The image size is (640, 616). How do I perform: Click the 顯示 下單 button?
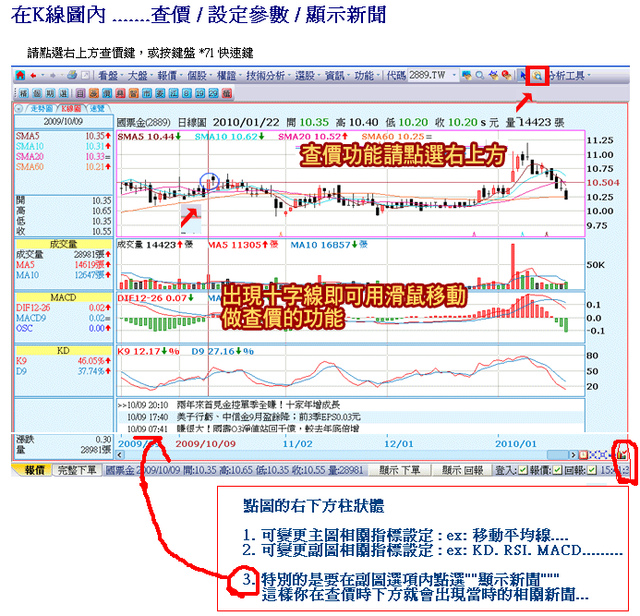click(x=400, y=470)
